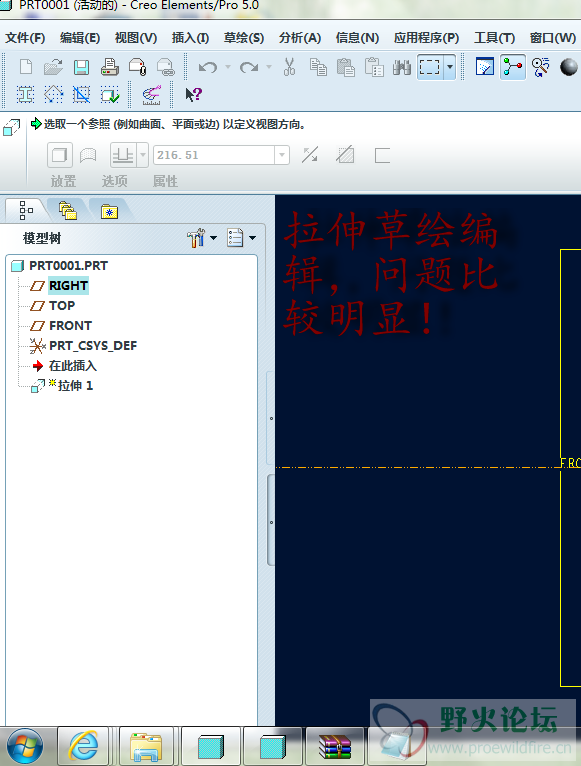
Task: Print the current model
Action: pyautogui.click(x=109, y=66)
